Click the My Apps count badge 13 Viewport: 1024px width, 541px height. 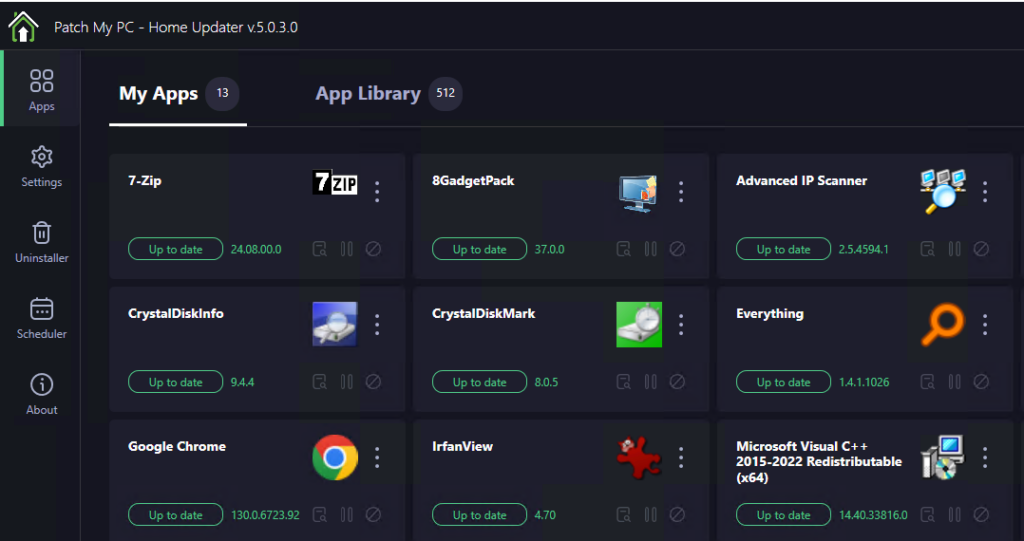pos(222,93)
